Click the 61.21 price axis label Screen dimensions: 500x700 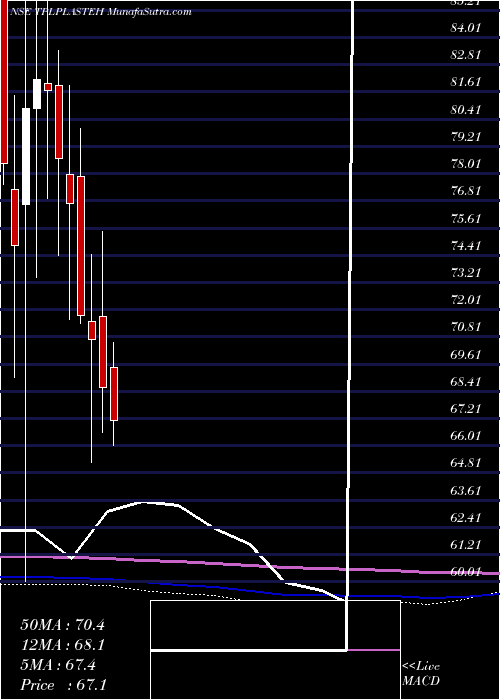(466, 545)
